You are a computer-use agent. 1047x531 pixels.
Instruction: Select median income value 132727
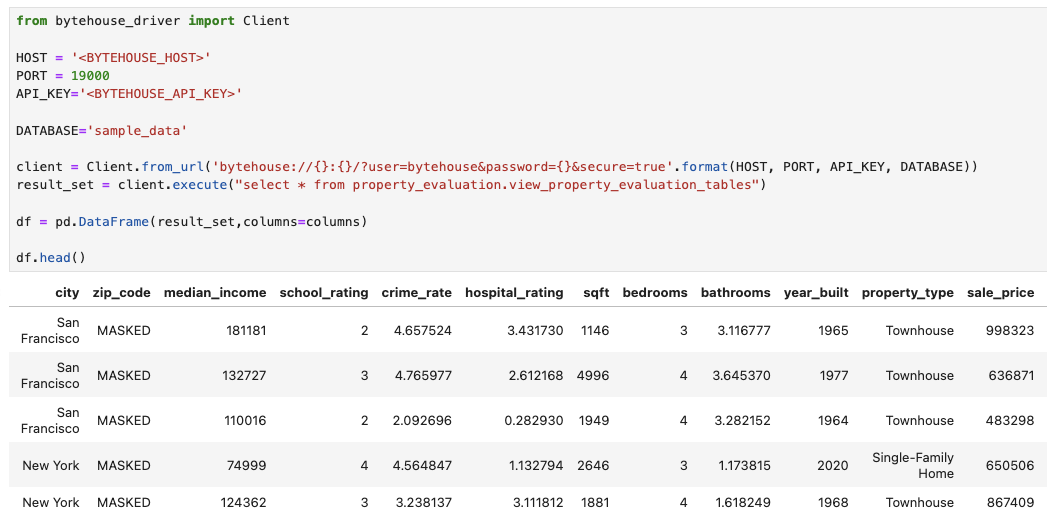point(244,375)
